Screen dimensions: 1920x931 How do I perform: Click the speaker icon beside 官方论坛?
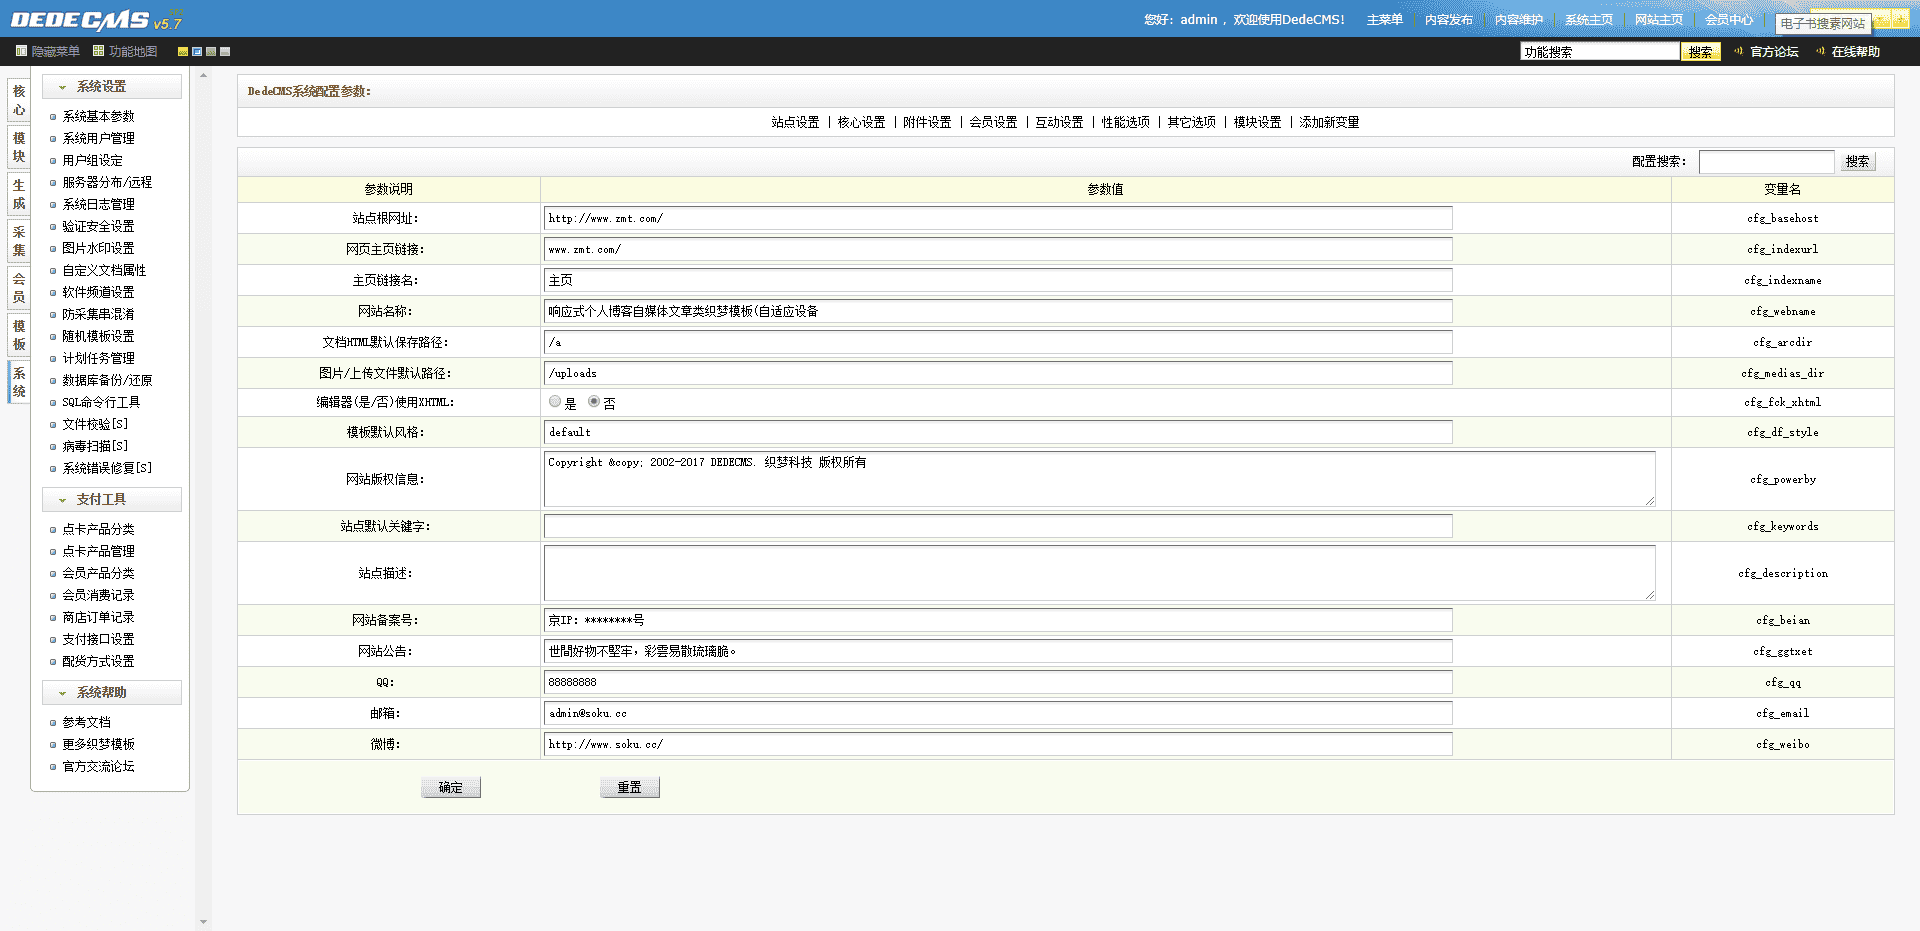[x=1738, y=51]
